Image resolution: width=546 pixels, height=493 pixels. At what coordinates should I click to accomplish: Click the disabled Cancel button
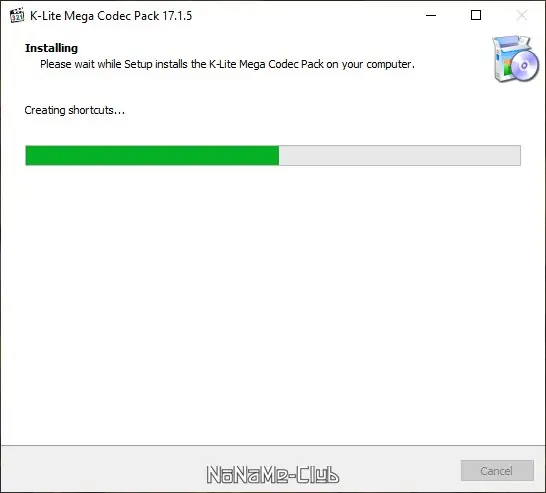click(497, 471)
